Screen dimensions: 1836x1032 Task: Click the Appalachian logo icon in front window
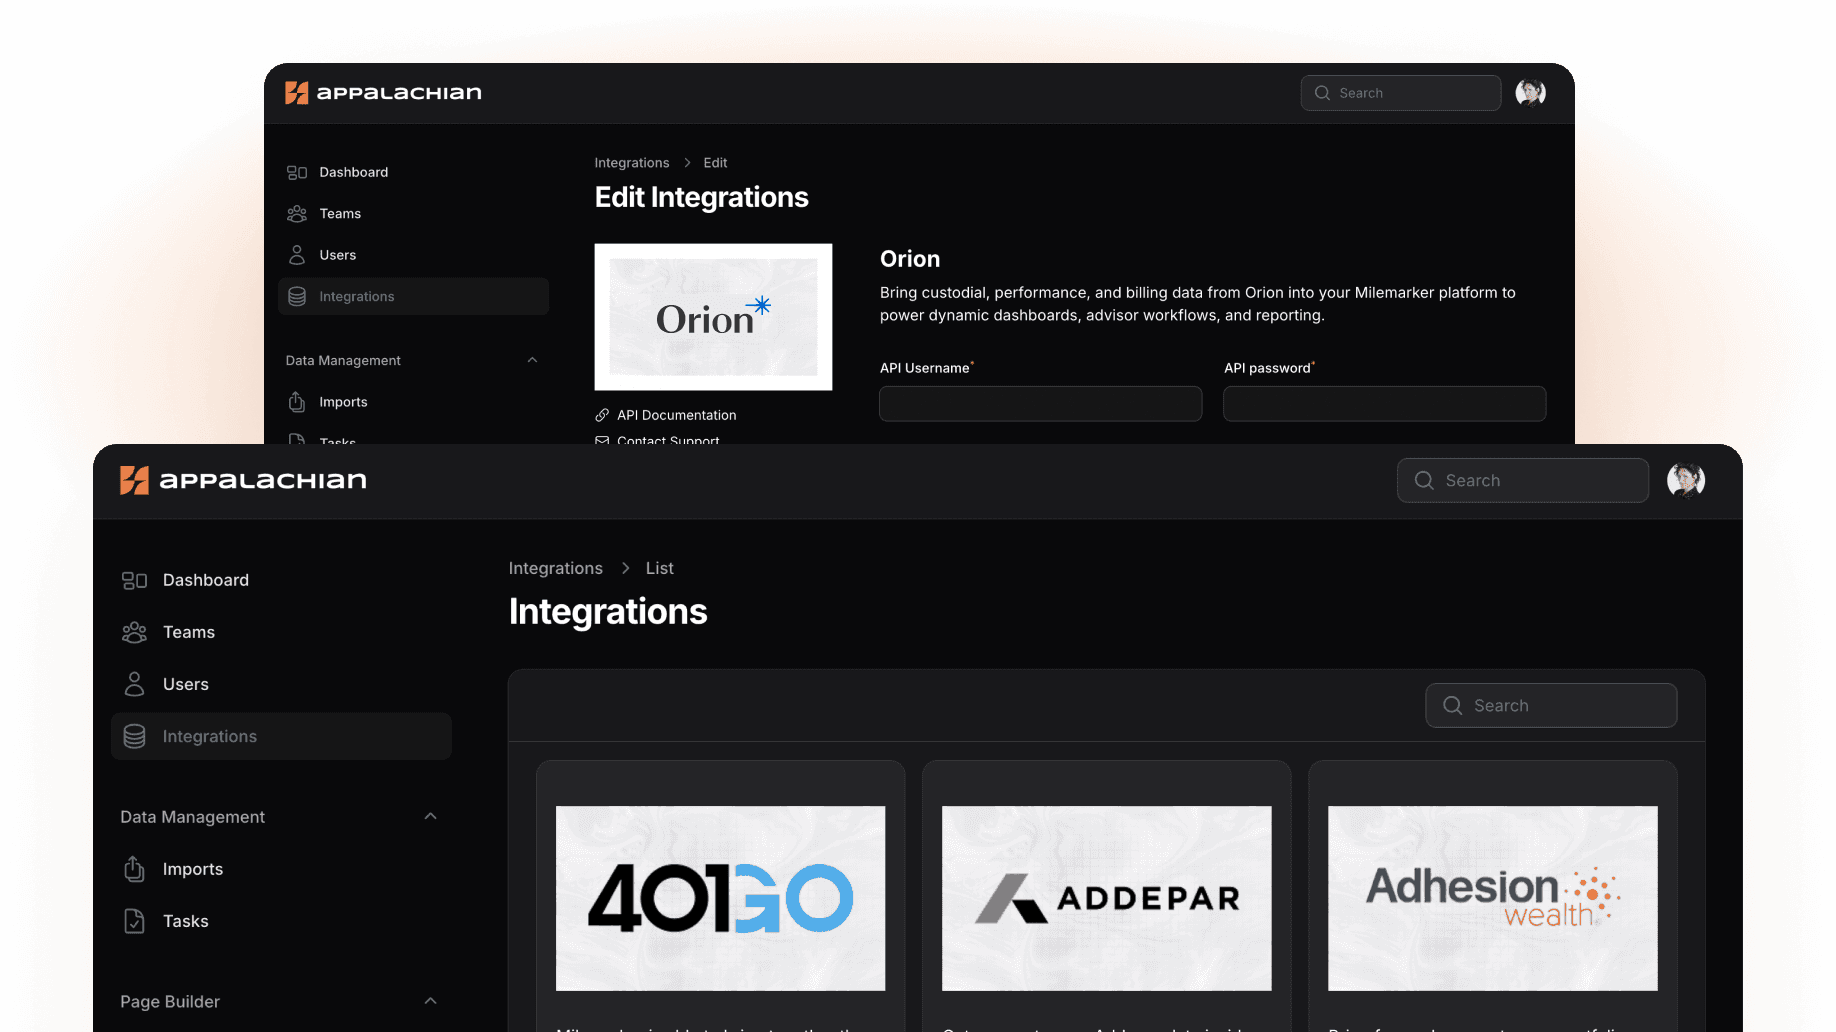tap(134, 480)
